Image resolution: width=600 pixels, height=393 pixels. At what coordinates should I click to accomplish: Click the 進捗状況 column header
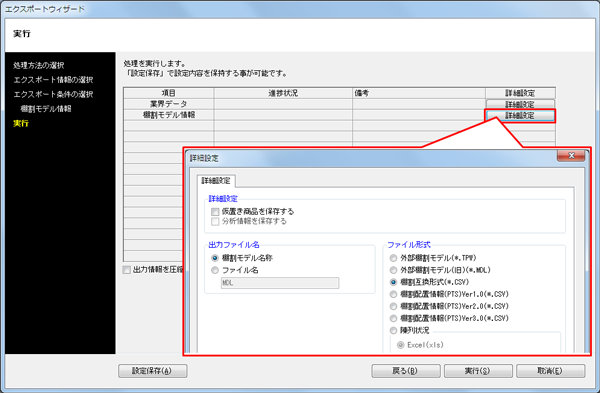pos(283,93)
